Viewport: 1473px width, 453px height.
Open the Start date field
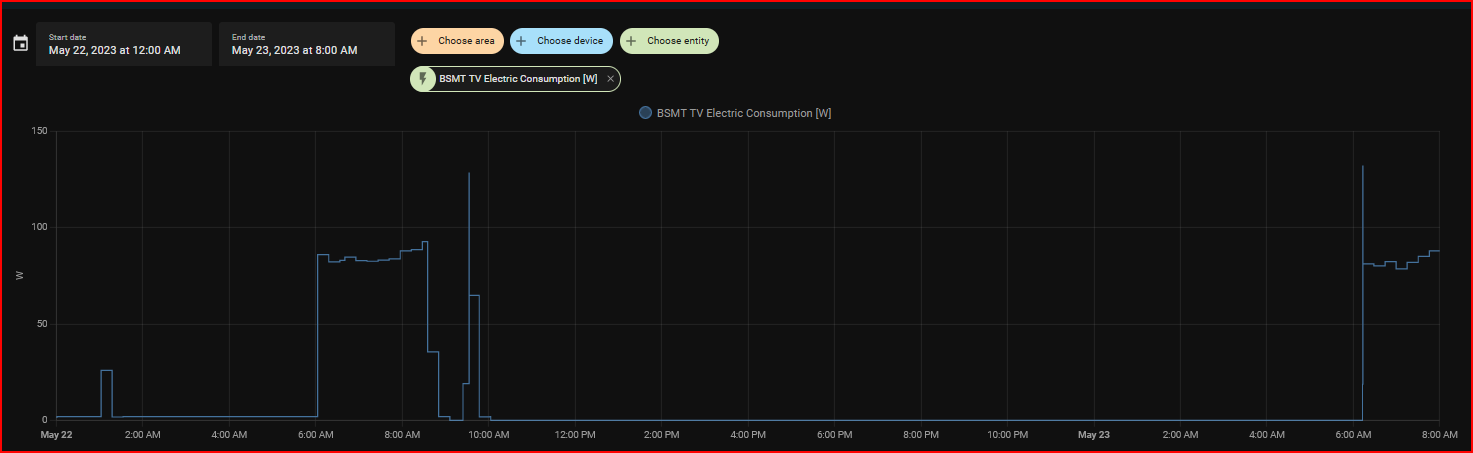123,44
